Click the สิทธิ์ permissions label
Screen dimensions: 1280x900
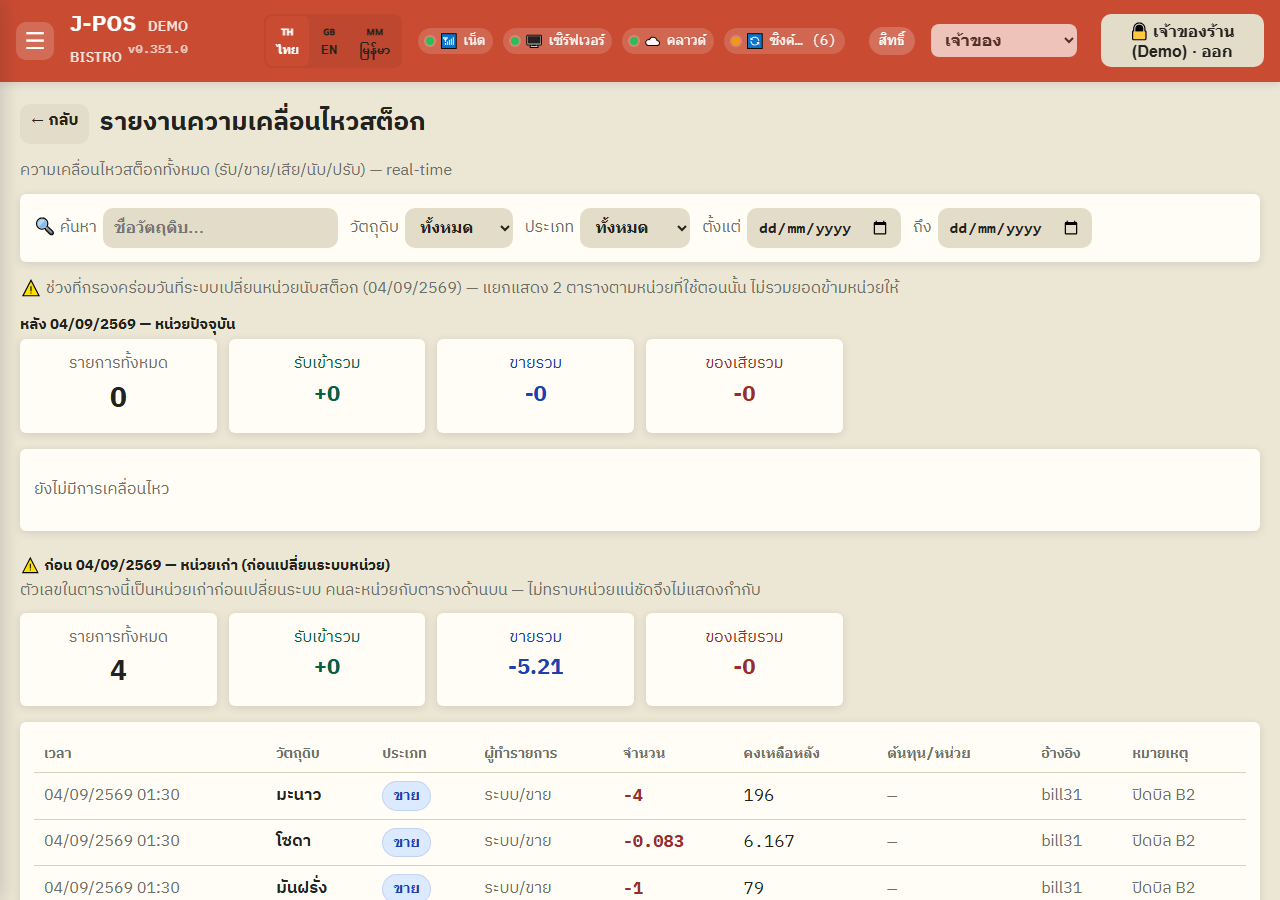(892, 41)
